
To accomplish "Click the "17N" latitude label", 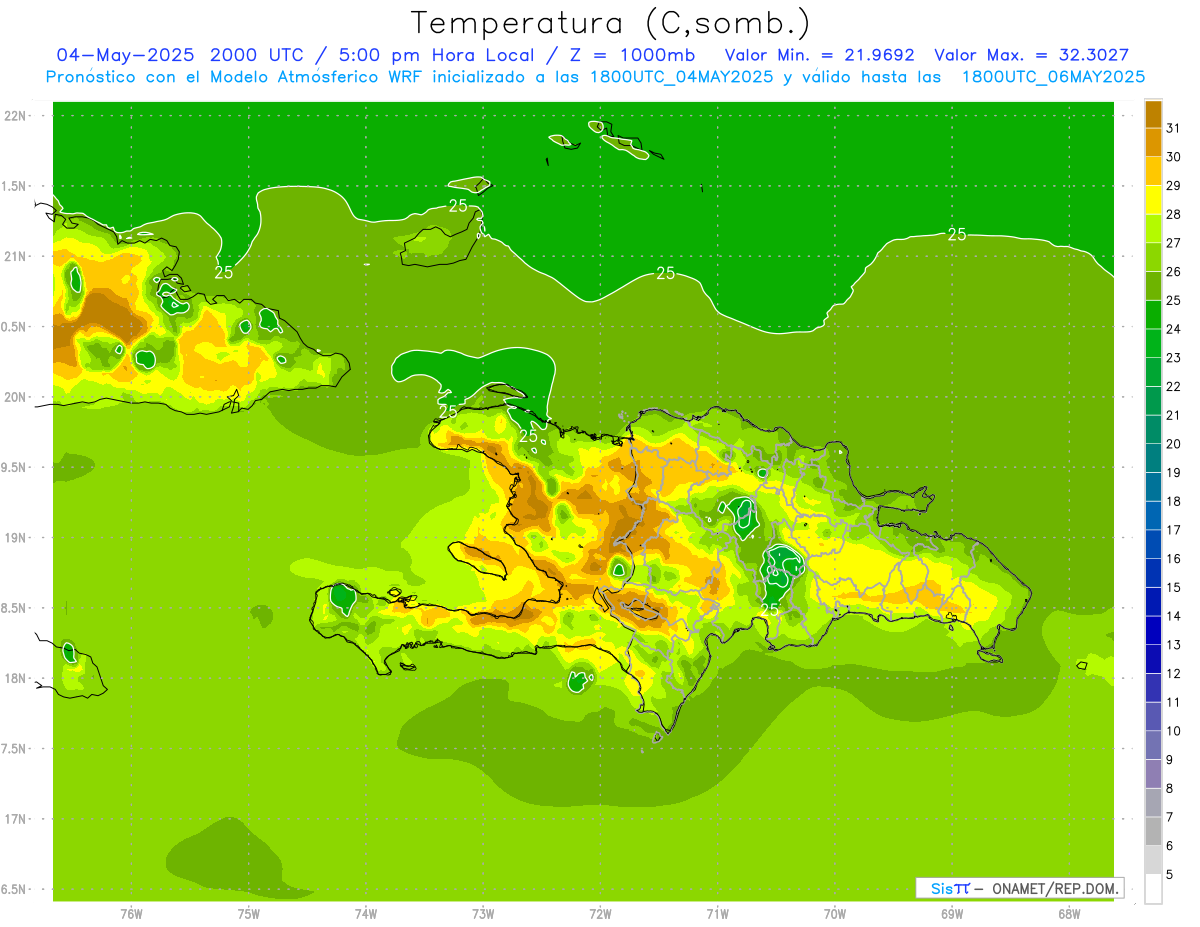I will (17, 819).
